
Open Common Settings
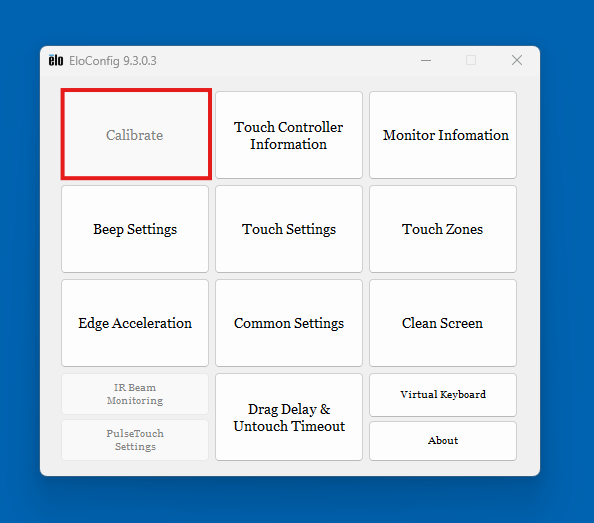click(289, 323)
